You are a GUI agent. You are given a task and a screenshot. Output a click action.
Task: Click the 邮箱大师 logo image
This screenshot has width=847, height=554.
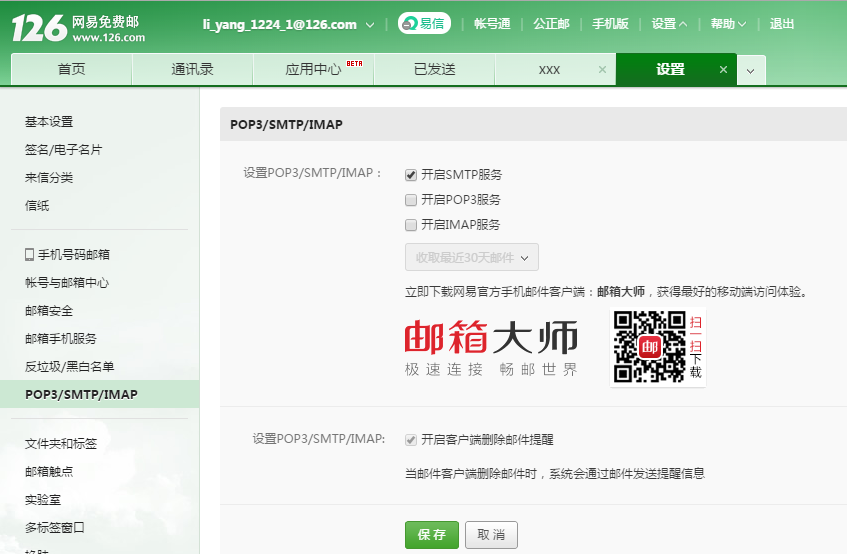[491, 348]
